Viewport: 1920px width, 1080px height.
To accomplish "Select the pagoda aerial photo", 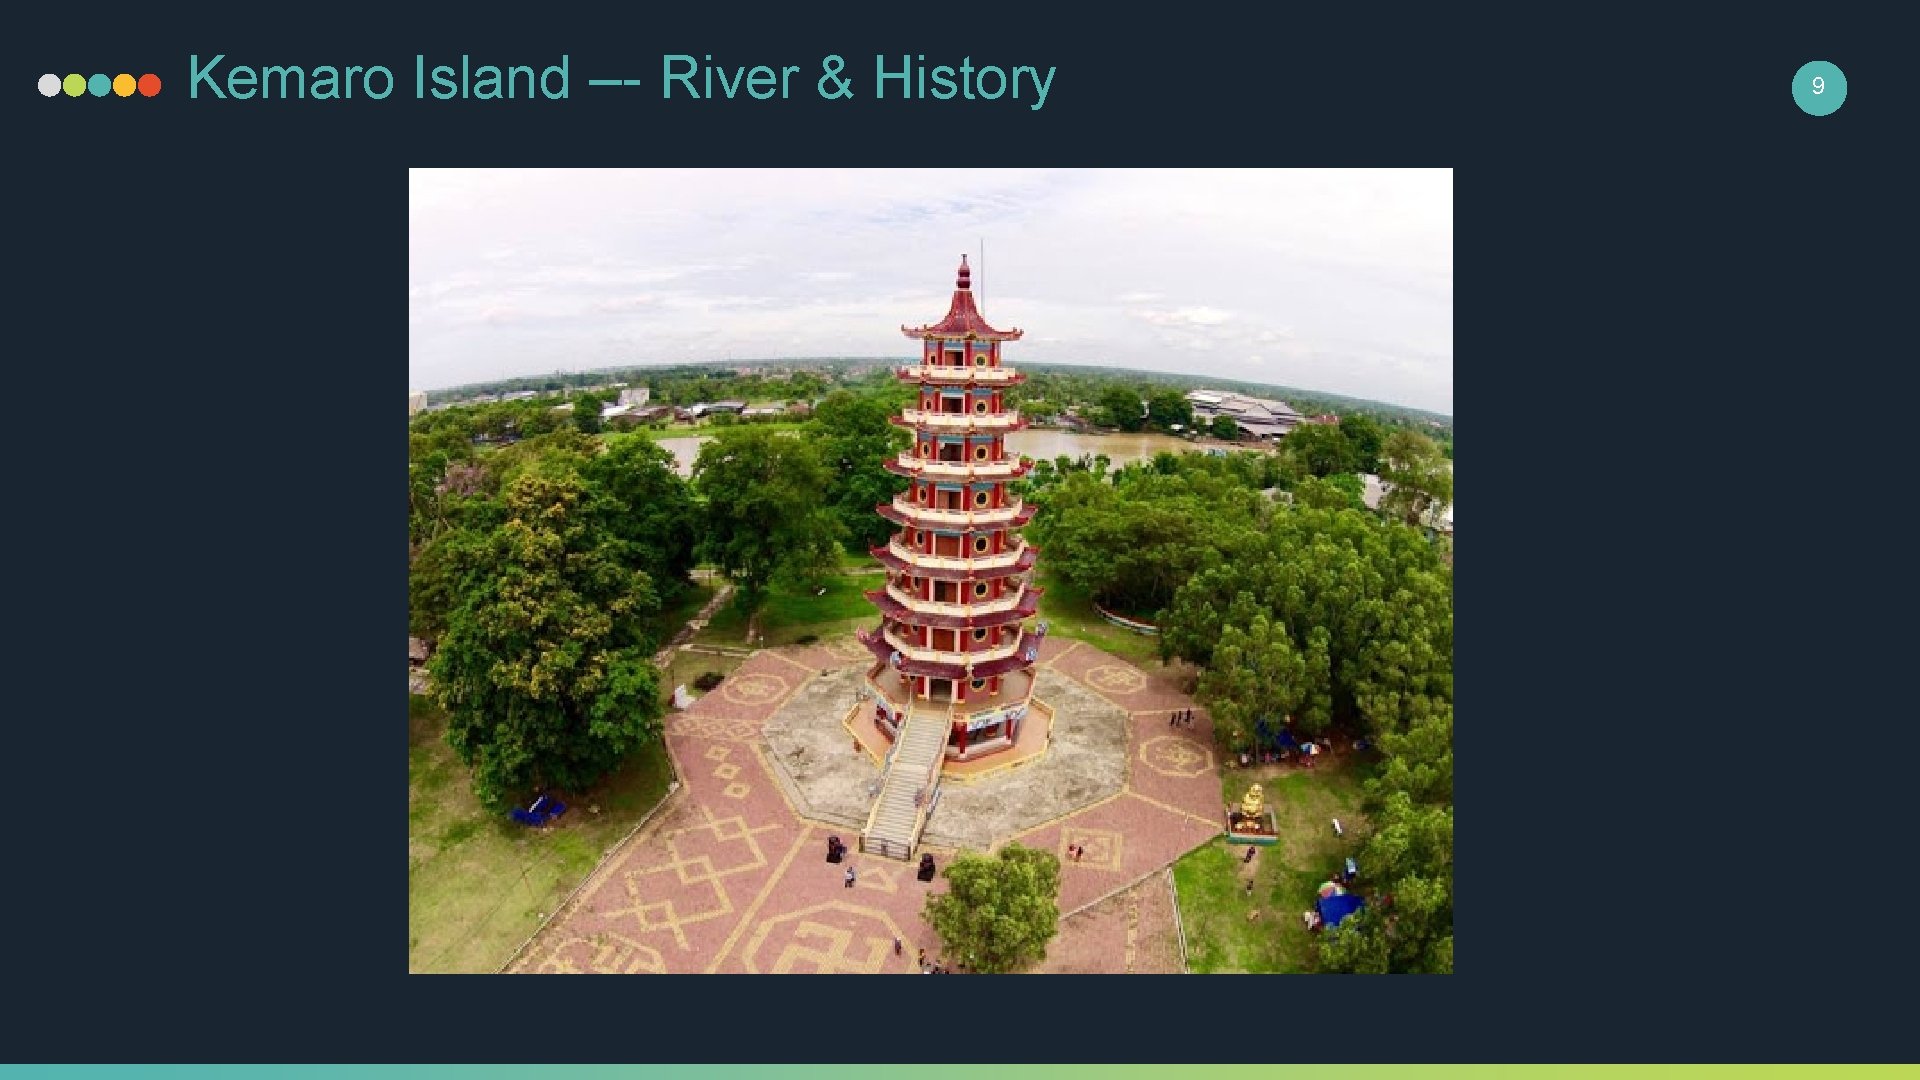I will [930, 570].
